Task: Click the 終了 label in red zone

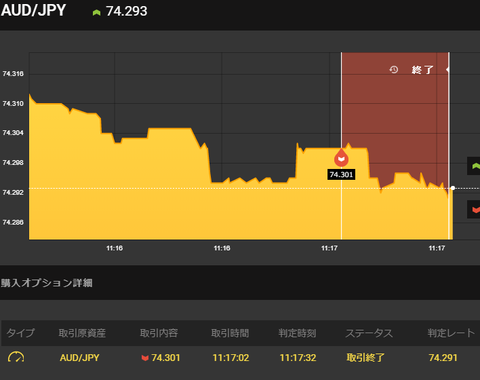Action: 422,70
